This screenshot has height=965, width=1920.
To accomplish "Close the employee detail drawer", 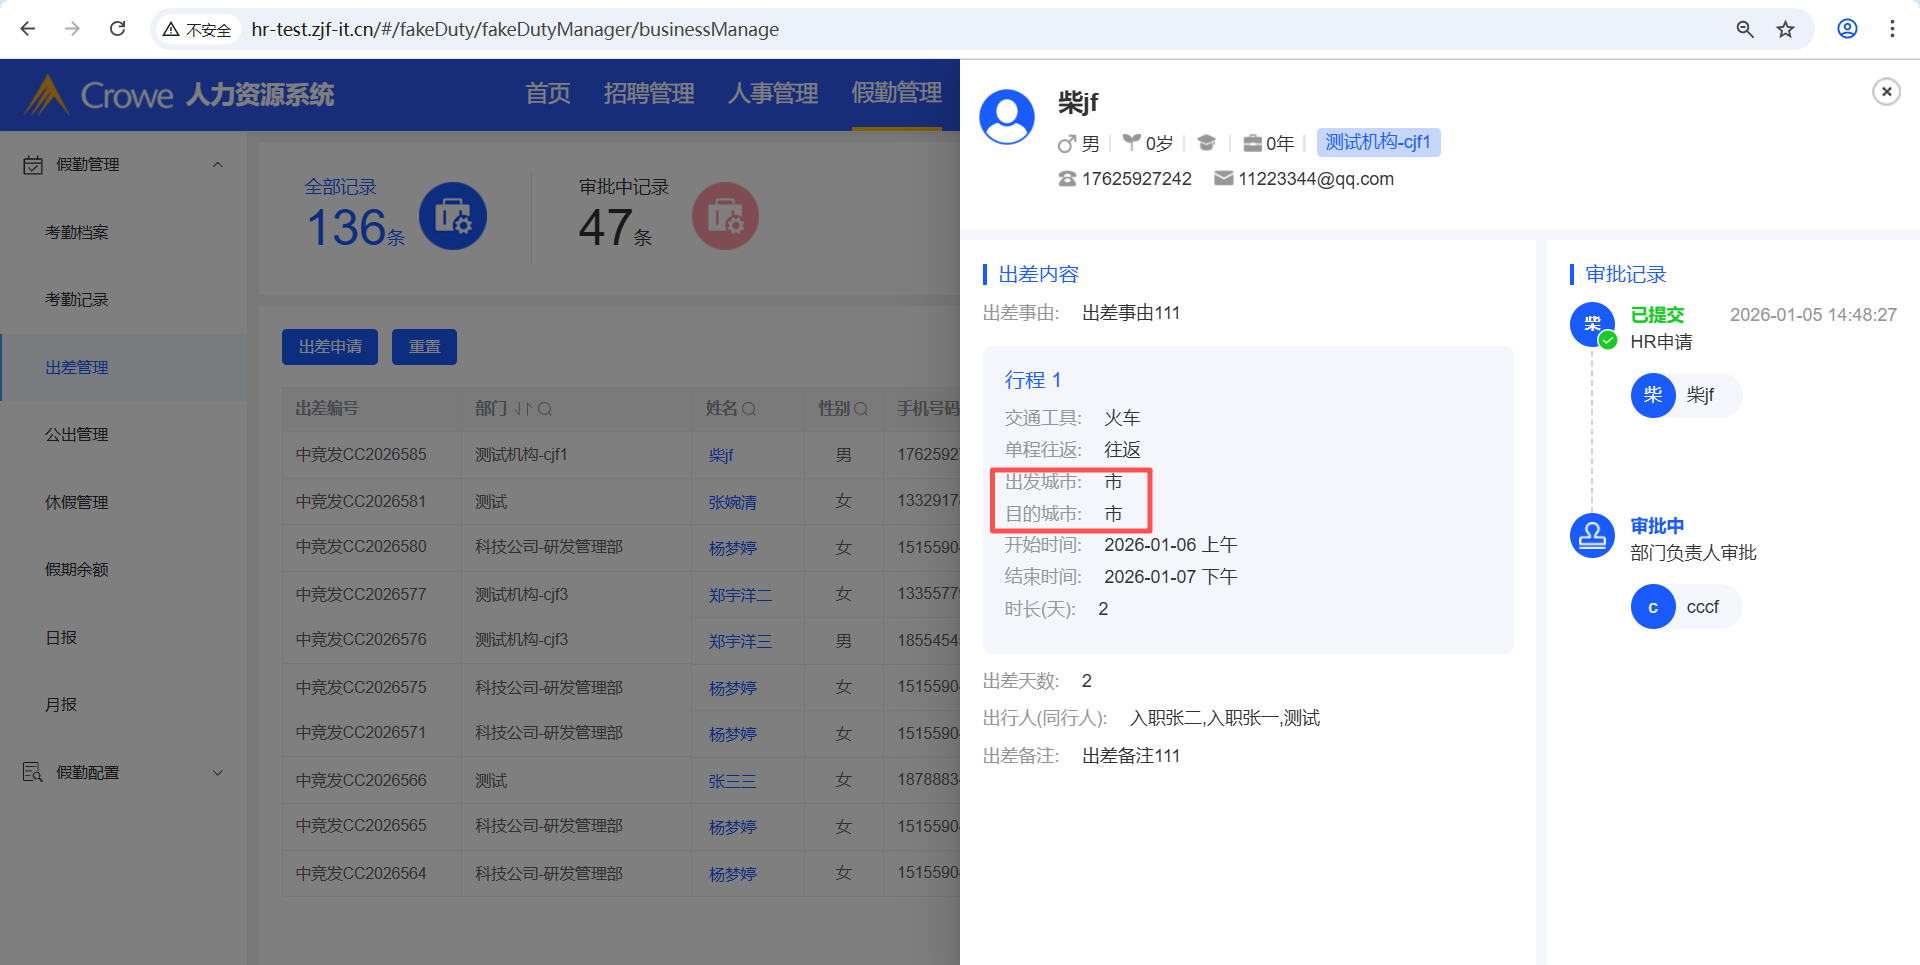I will (x=1886, y=92).
